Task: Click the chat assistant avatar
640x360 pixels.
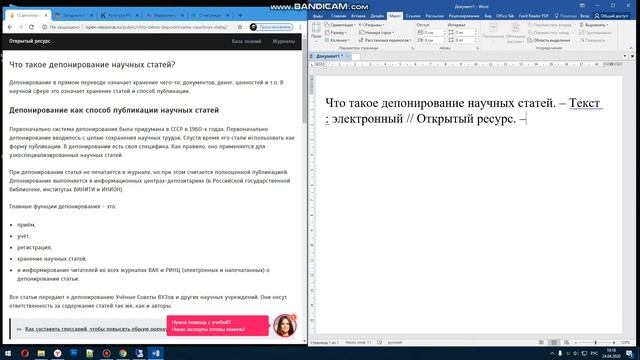Action: [x=284, y=325]
